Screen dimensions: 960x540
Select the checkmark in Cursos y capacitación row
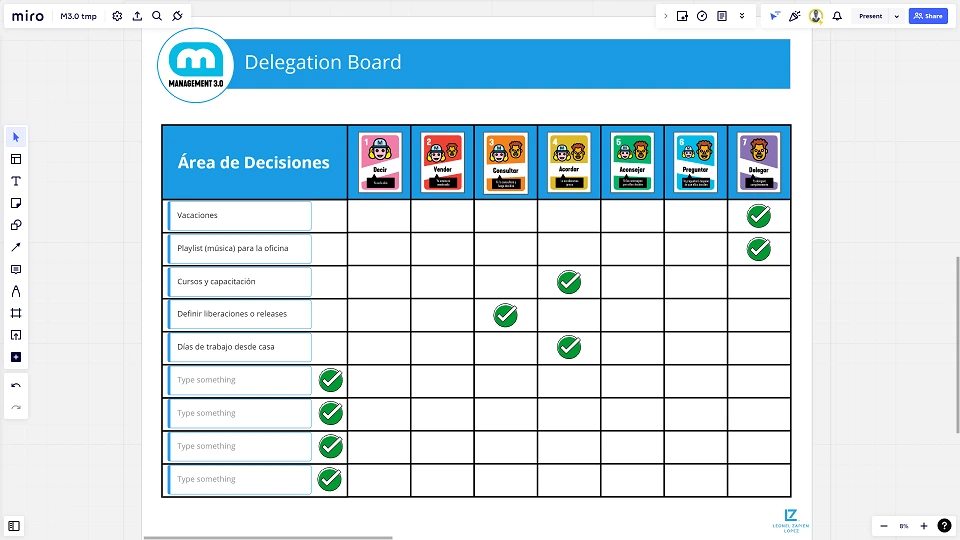(569, 283)
